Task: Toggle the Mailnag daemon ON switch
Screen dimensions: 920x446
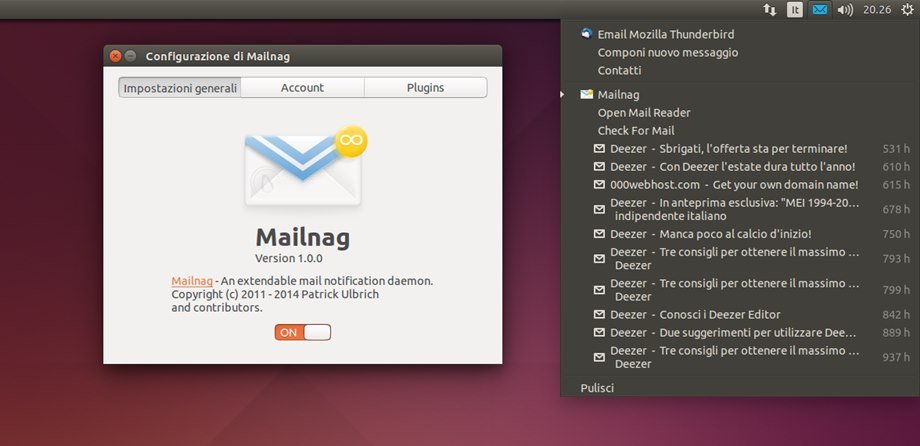Action: [x=302, y=332]
